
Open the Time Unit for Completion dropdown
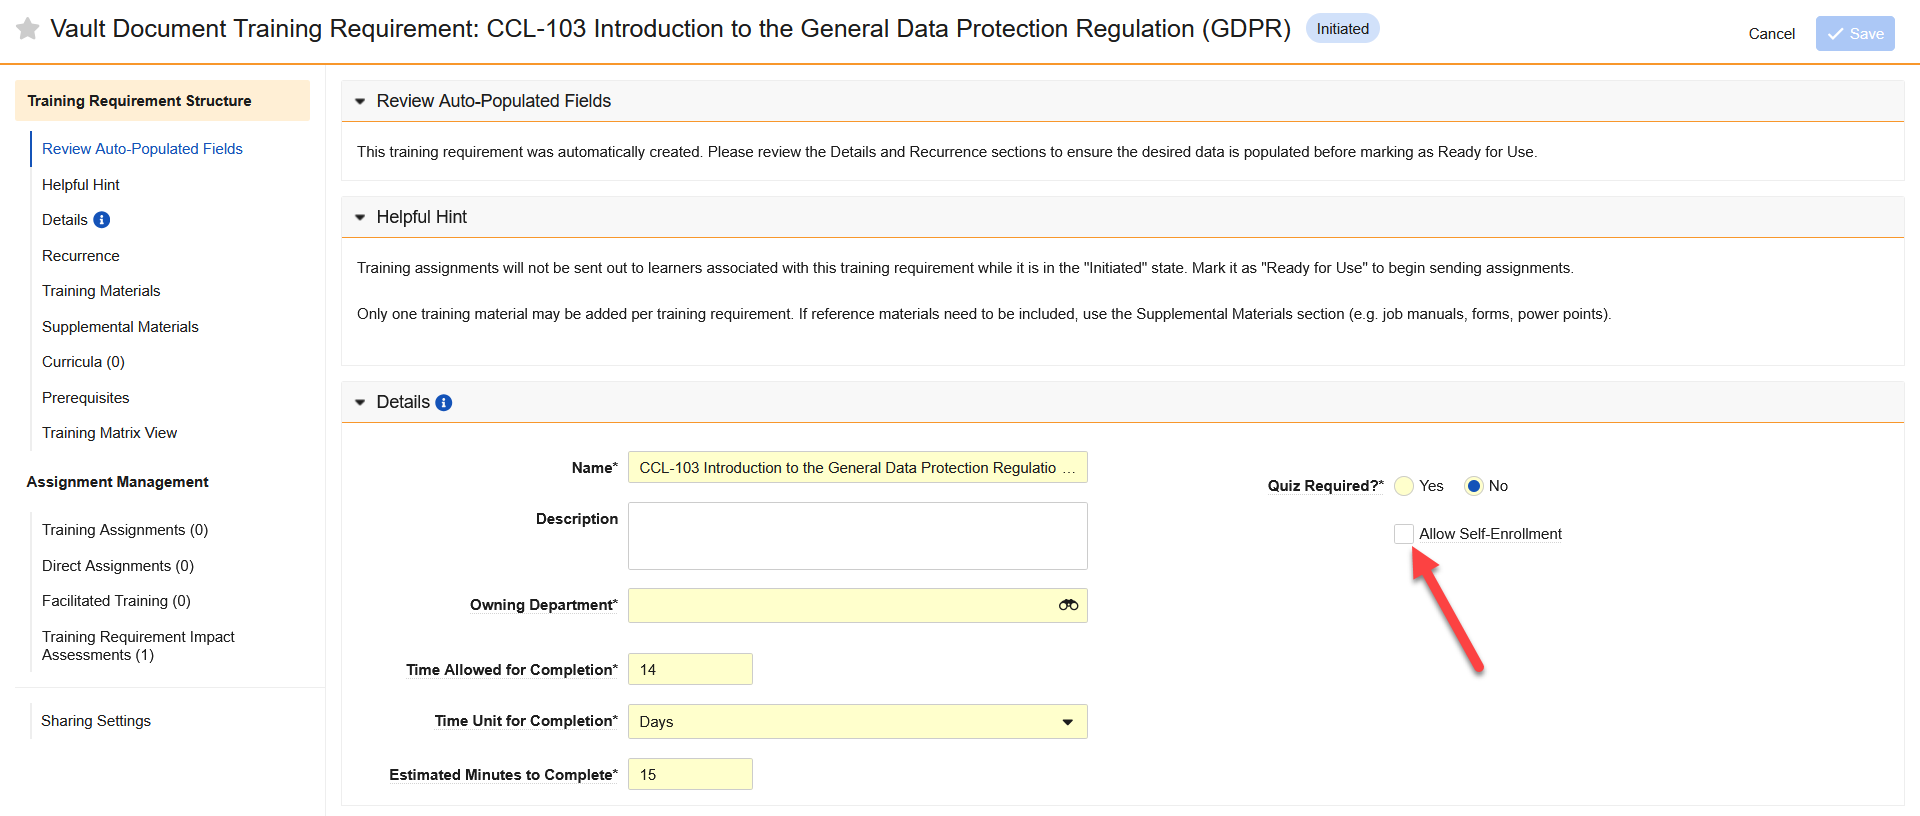click(x=857, y=722)
